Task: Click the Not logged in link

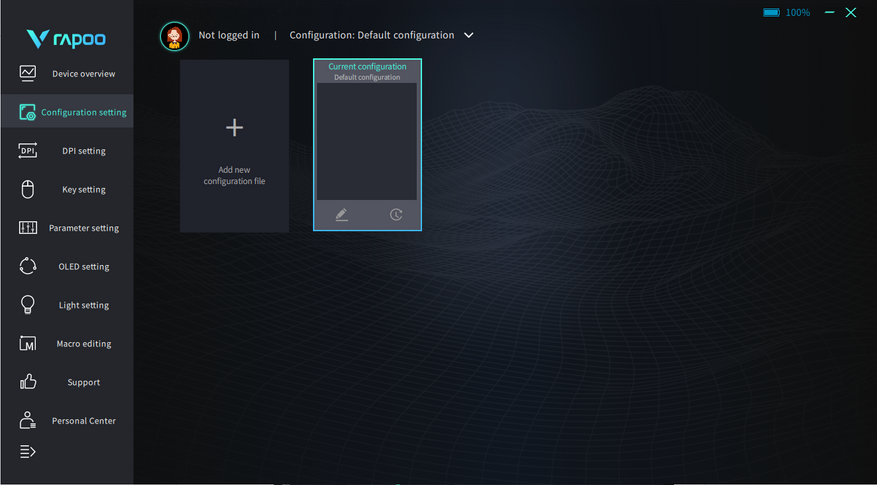Action: click(229, 35)
